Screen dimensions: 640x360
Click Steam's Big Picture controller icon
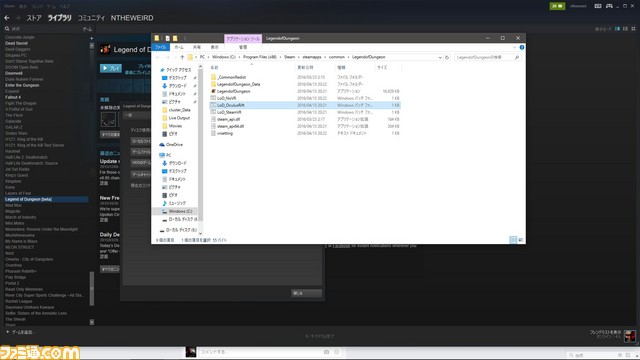click(x=609, y=6)
